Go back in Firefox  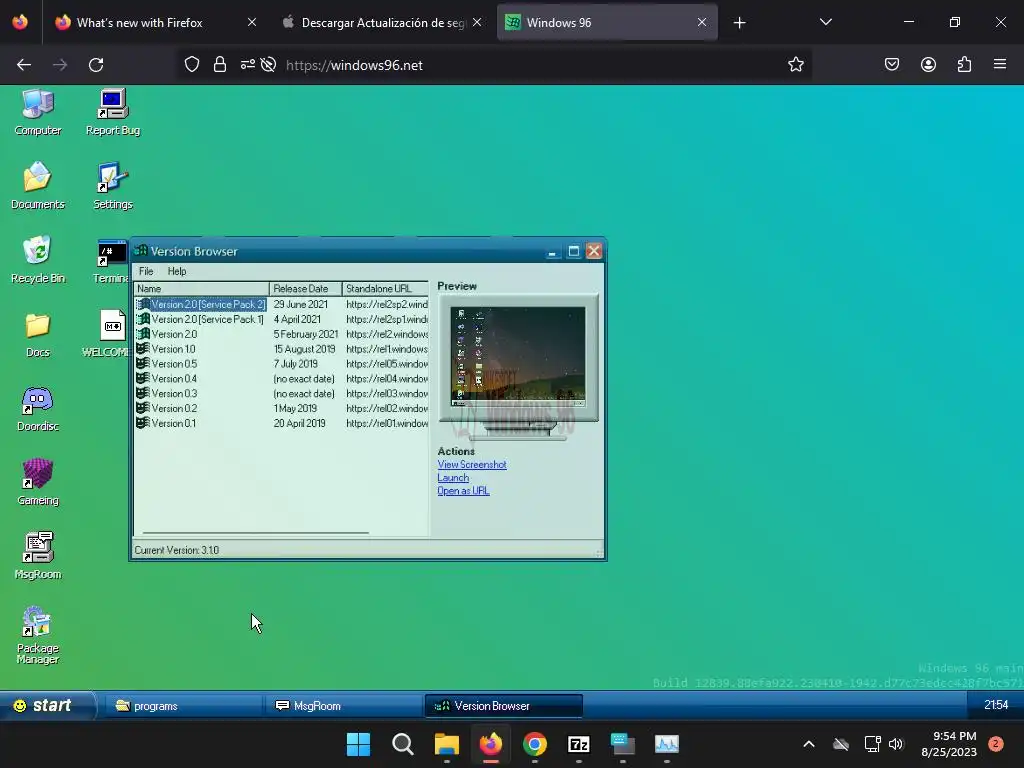[24, 65]
